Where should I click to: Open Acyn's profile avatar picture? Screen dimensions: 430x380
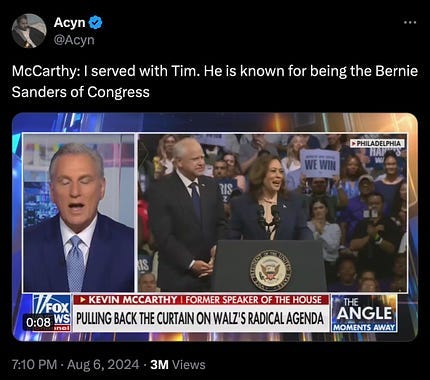coord(29,31)
